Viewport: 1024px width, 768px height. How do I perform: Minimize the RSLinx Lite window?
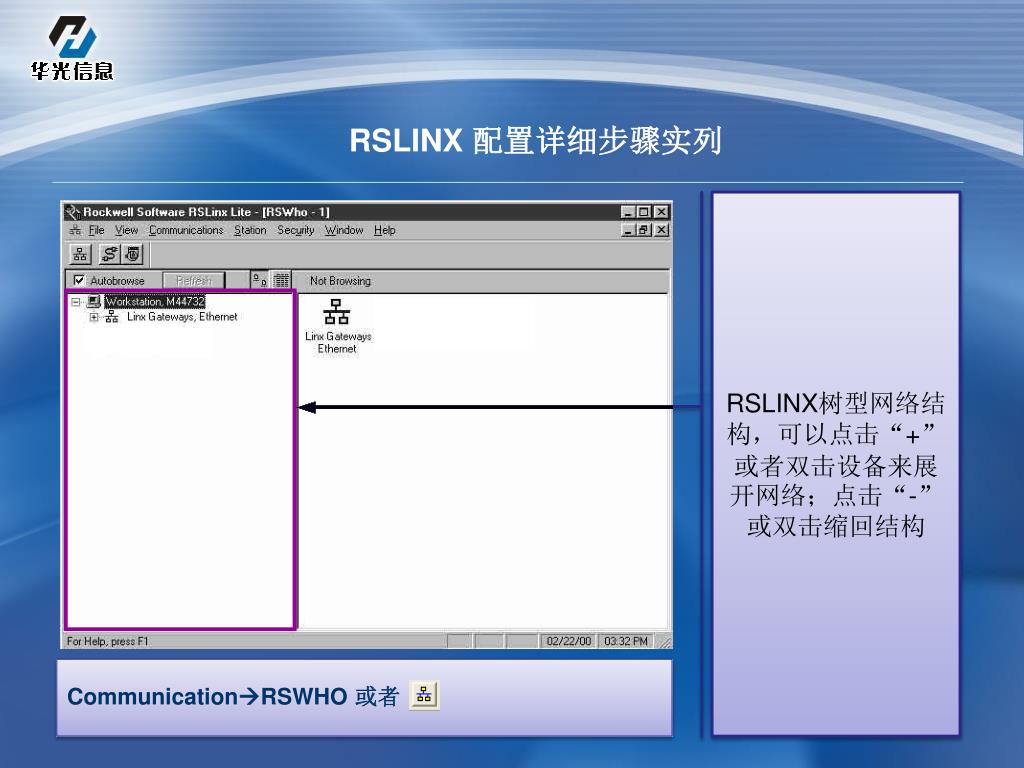628,212
